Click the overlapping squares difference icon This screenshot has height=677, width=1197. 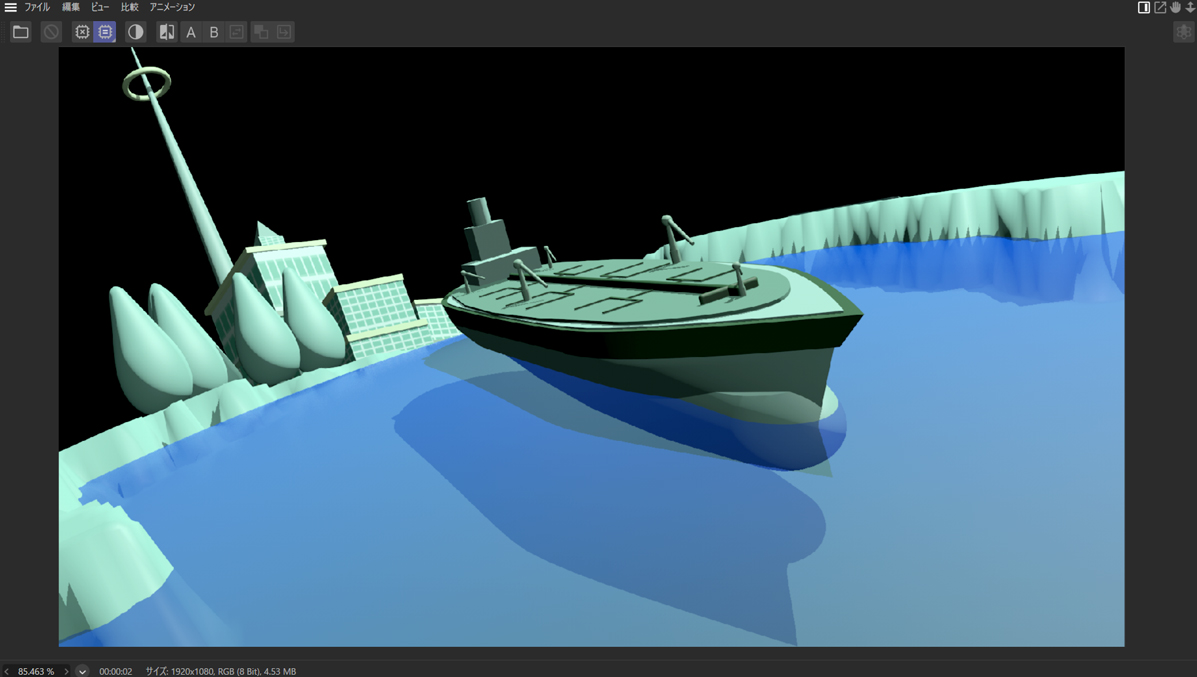point(261,32)
